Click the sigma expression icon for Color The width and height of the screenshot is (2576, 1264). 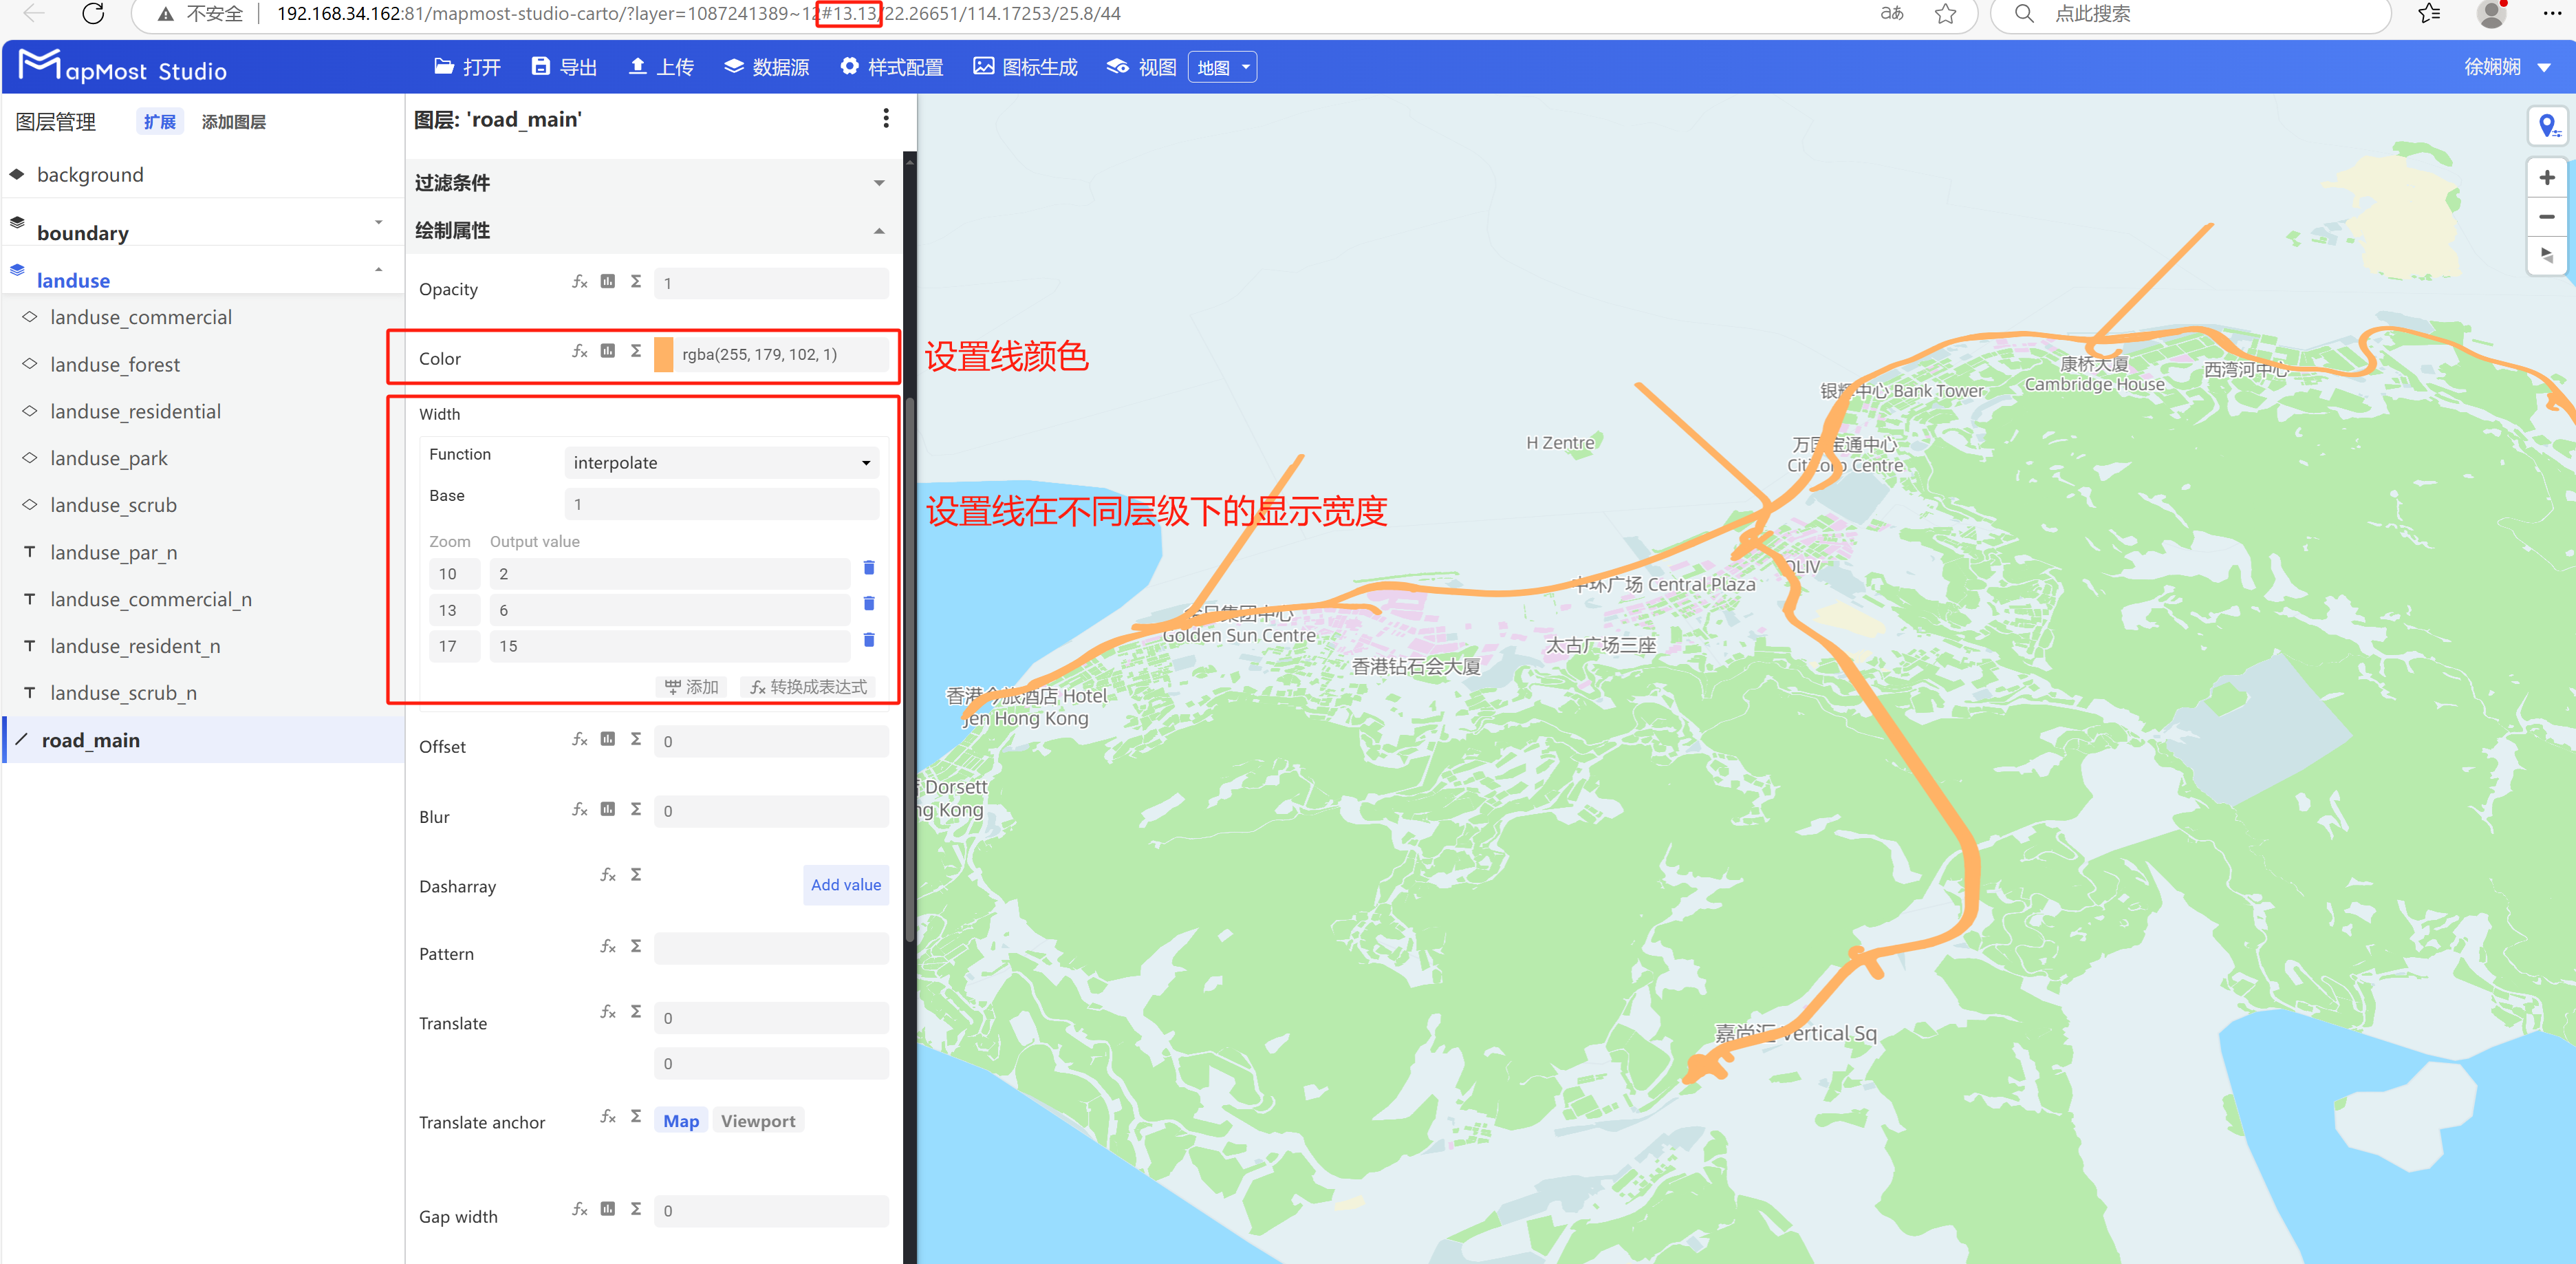pos(635,351)
